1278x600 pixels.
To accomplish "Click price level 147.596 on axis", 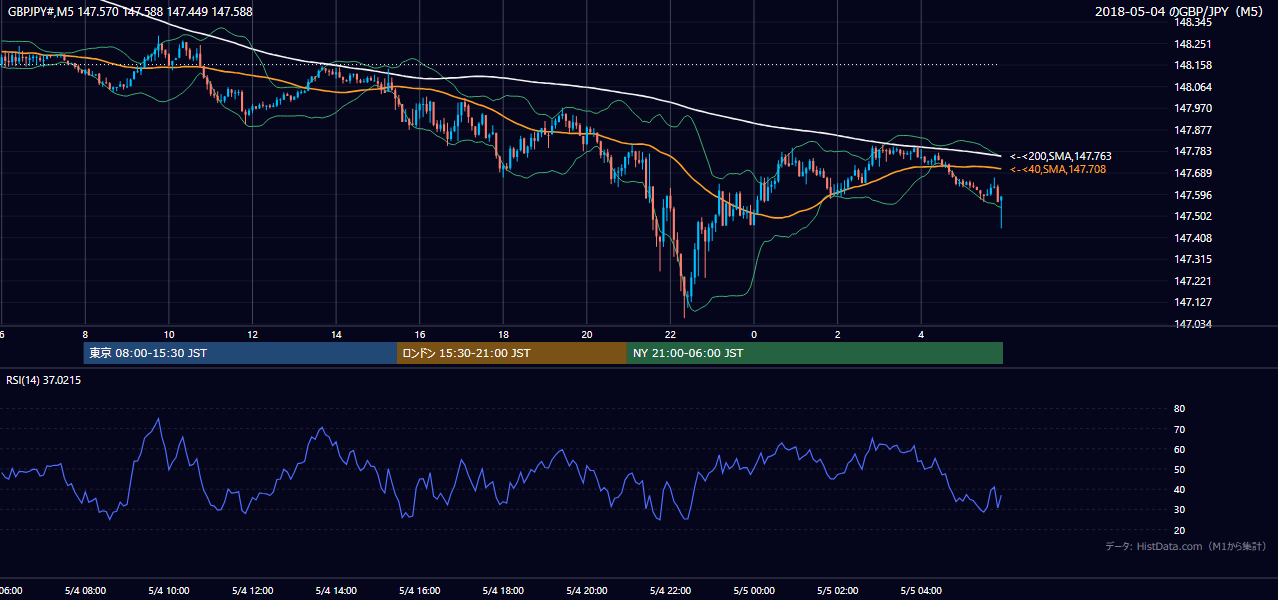I will point(1192,195).
